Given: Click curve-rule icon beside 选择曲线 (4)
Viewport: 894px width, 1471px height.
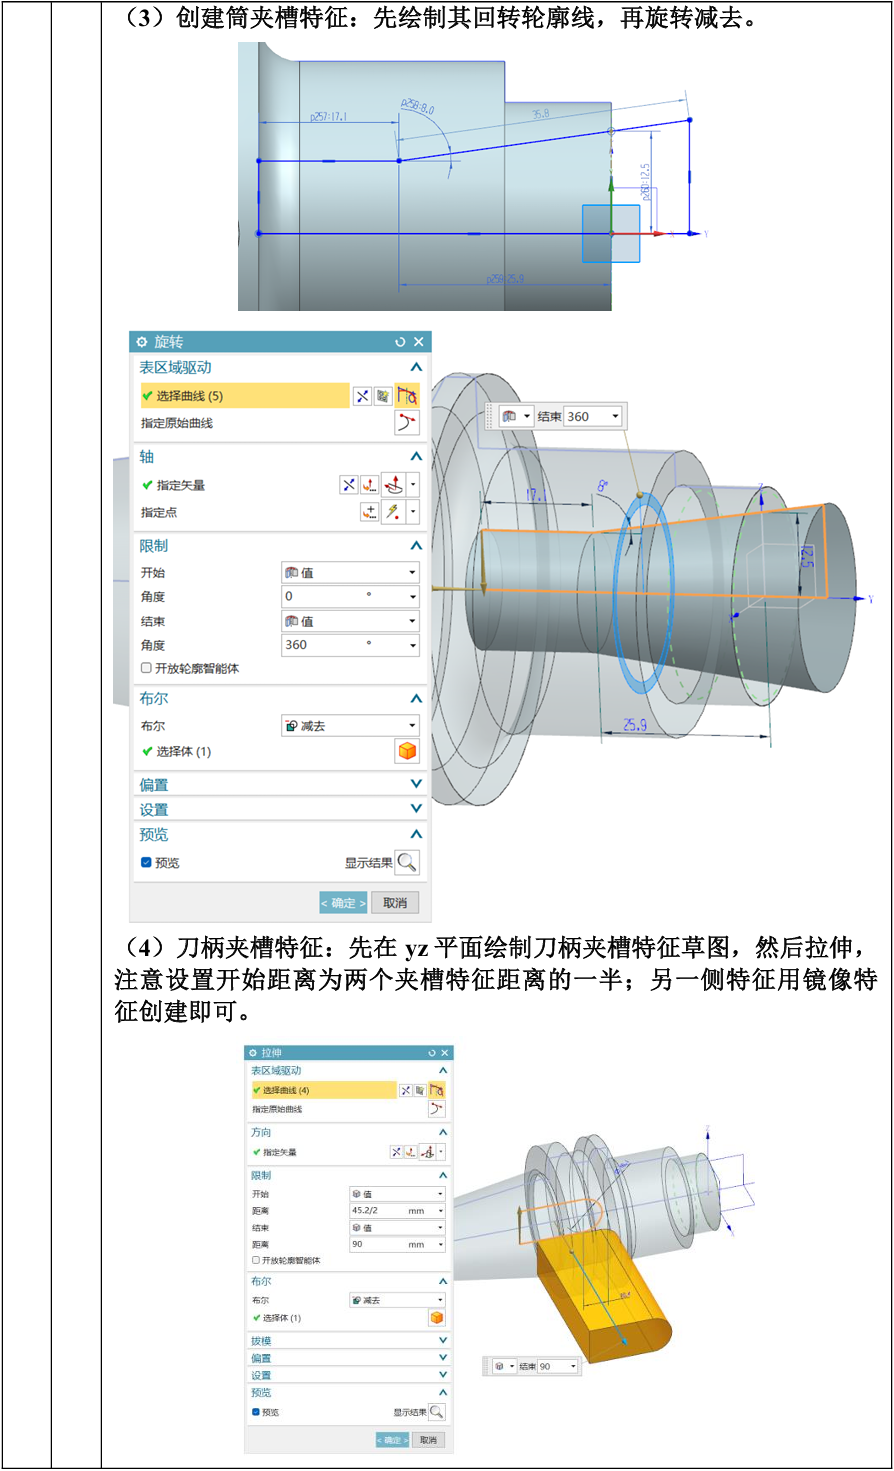Looking at the screenshot, I should point(420,1090).
